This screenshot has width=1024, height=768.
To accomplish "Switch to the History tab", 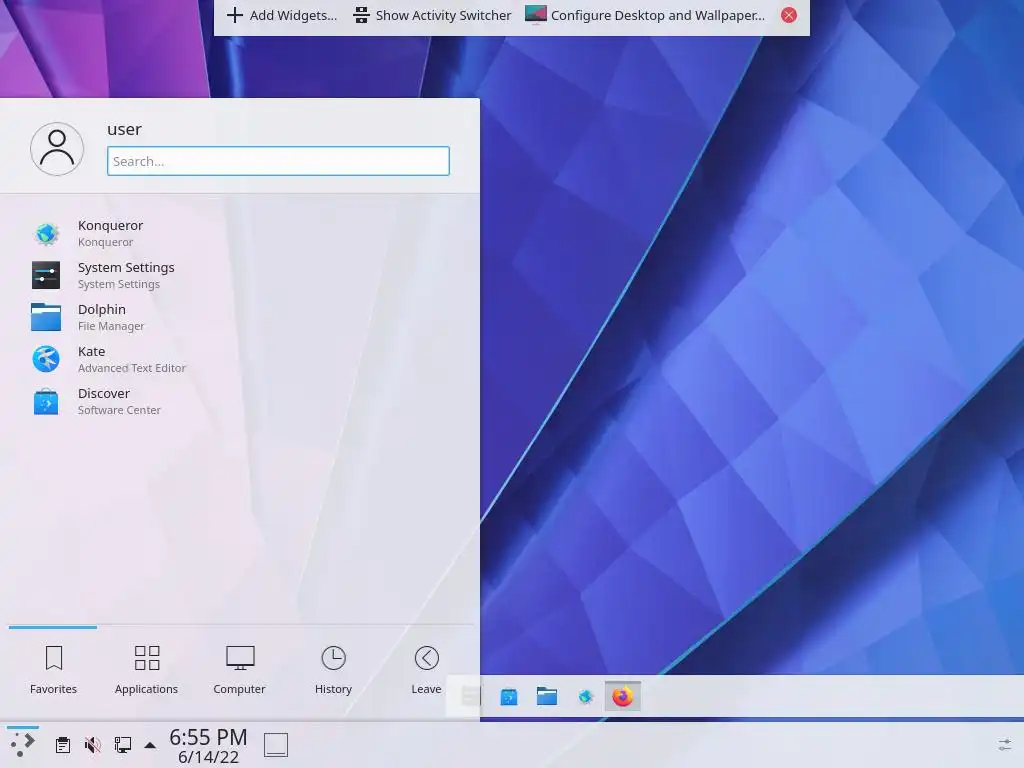I will tap(333, 671).
